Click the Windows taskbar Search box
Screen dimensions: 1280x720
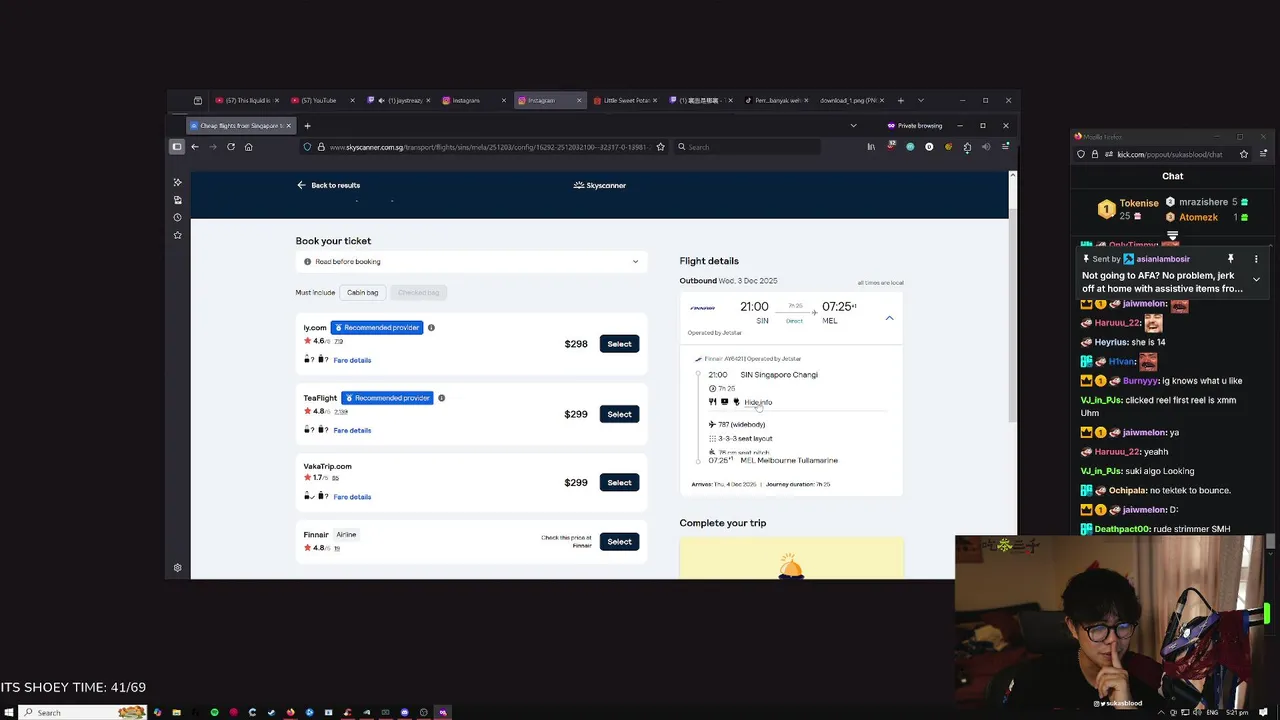(x=83, y=712)
